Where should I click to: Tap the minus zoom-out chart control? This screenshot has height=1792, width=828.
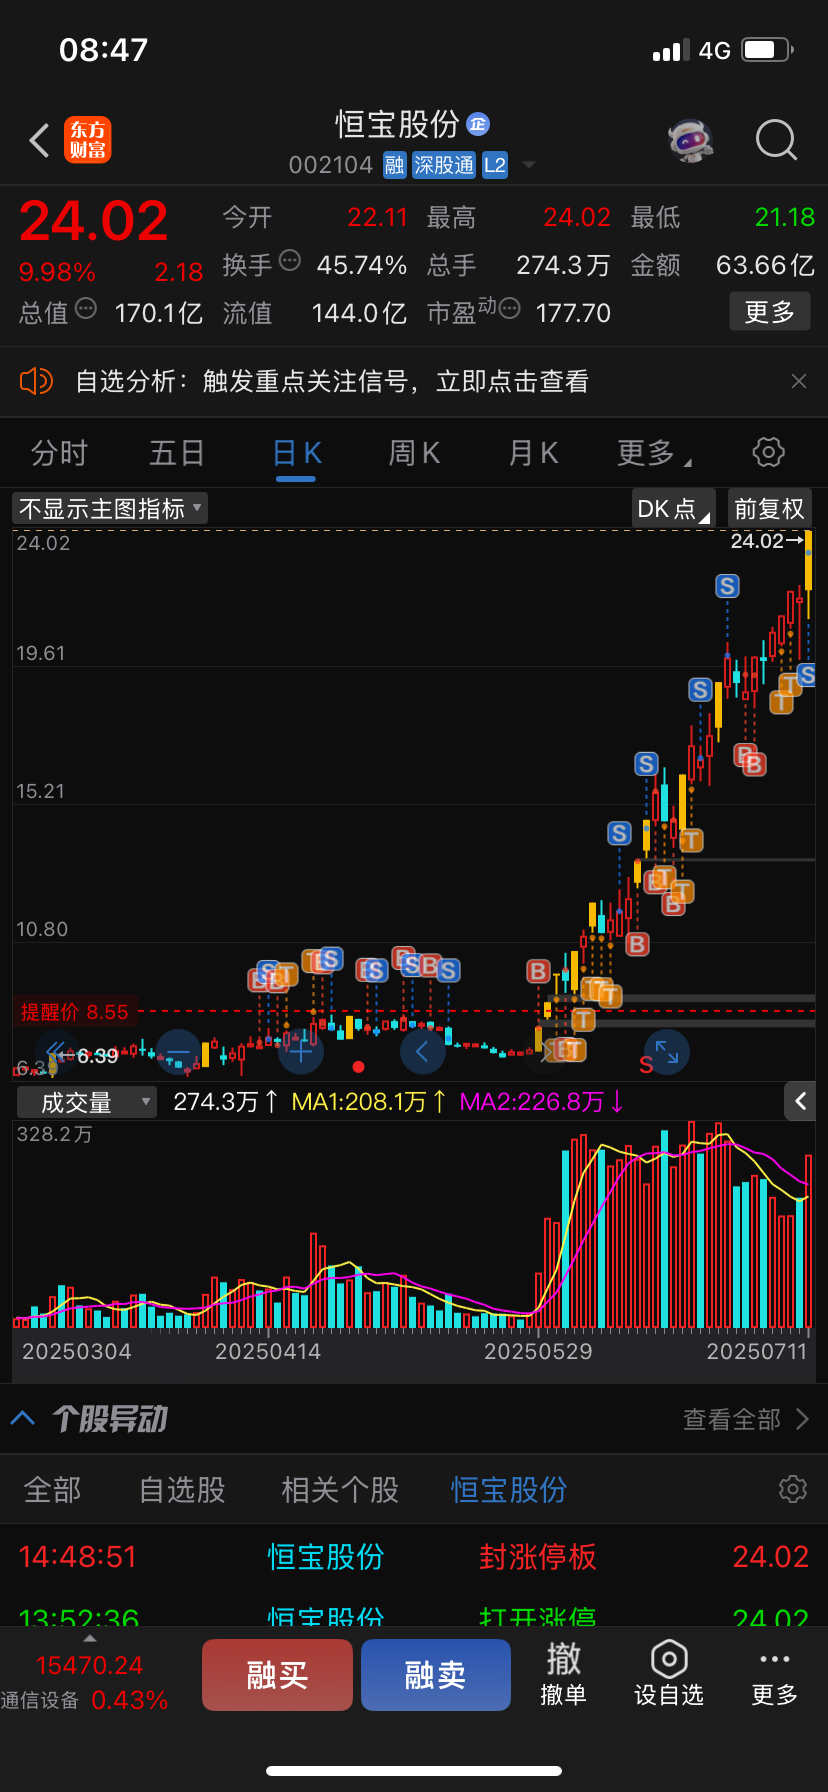[x=179, y=1052]
